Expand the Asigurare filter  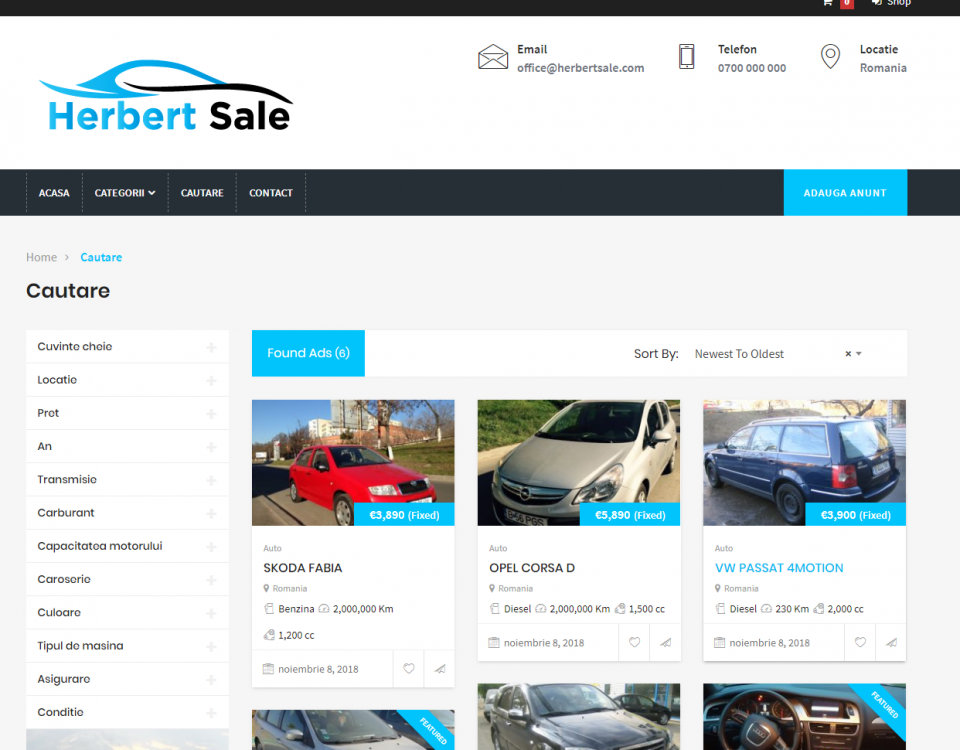[x=127, y=679]
